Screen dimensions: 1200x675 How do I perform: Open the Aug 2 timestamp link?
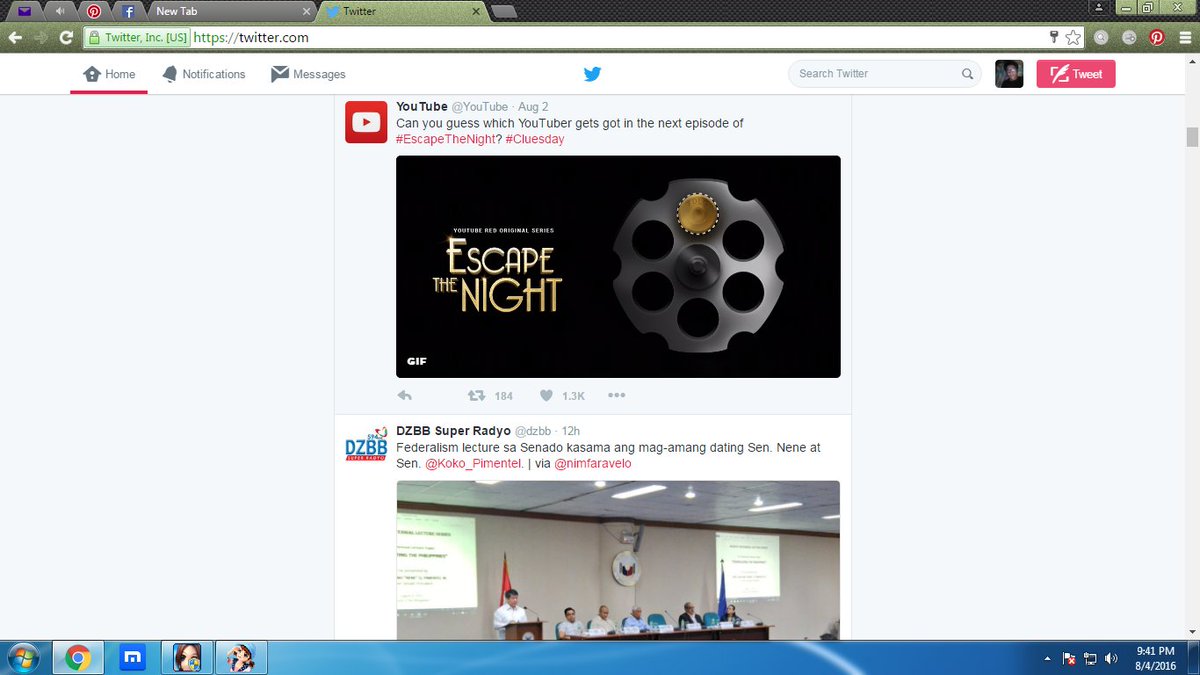[x=533, y=106]
